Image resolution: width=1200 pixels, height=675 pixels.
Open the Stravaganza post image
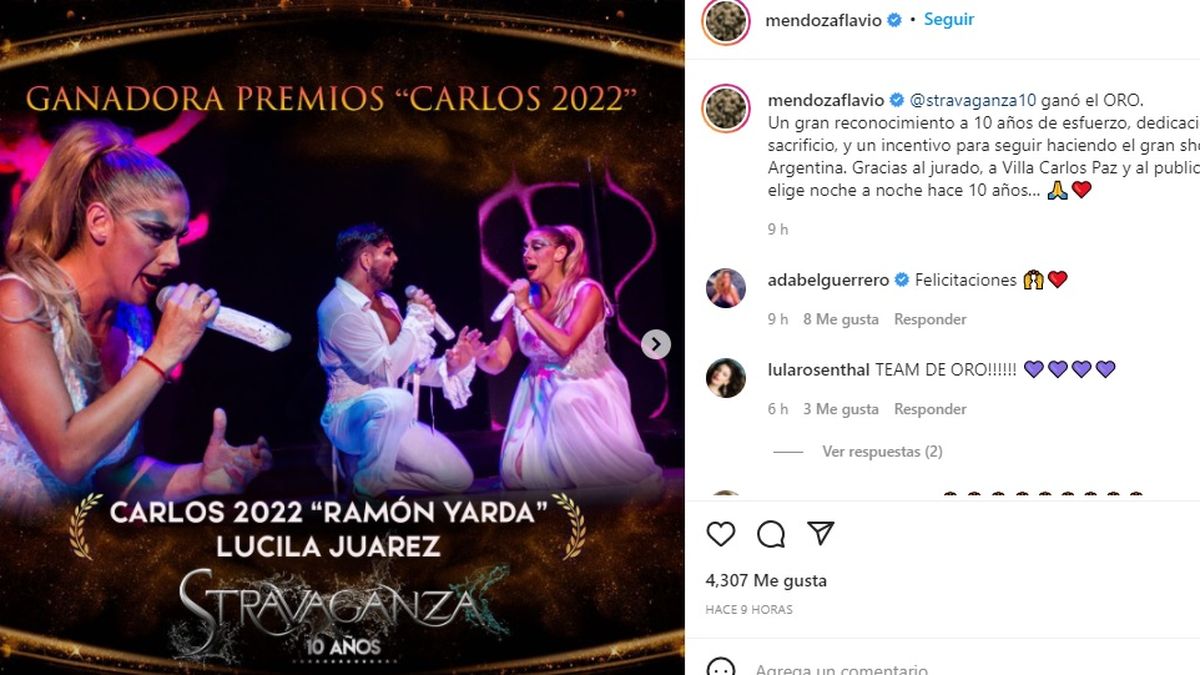click(x=342, y=337)
